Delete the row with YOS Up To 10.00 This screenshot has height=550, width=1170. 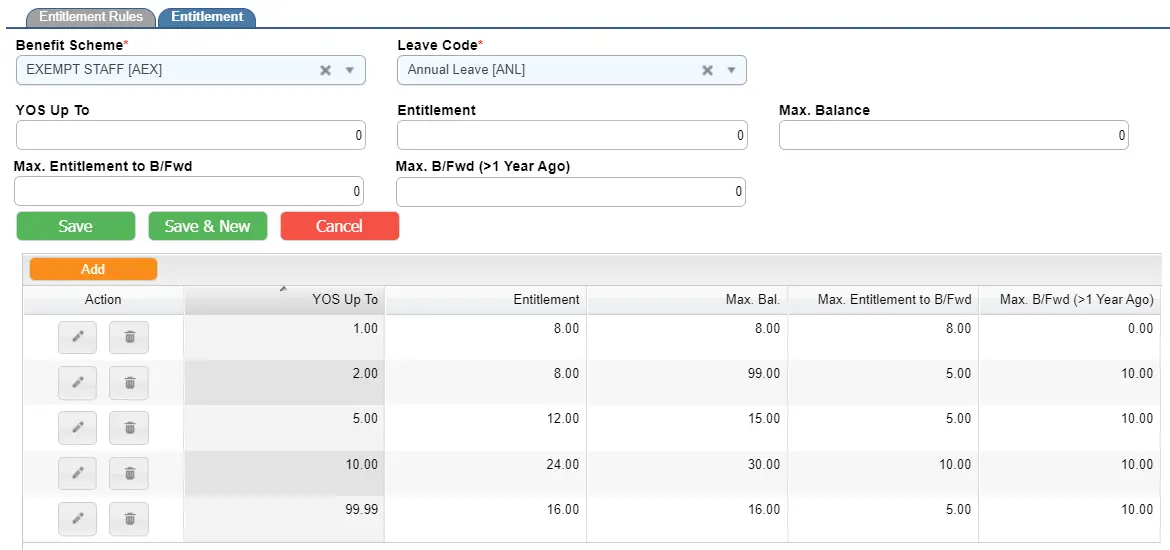tap(129, 473)
